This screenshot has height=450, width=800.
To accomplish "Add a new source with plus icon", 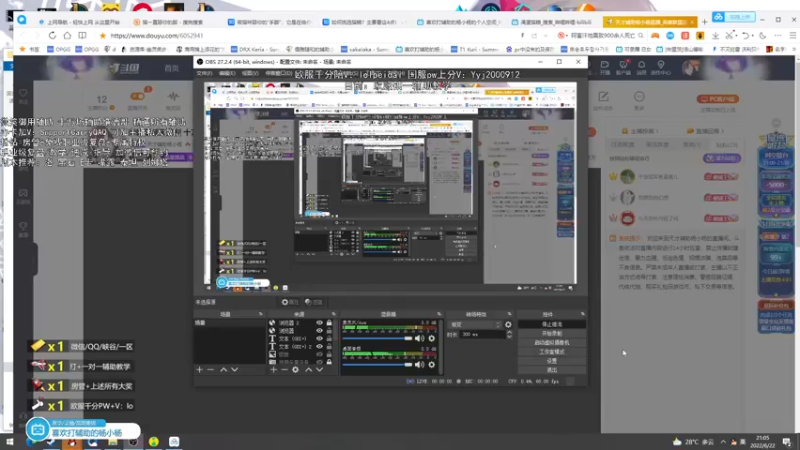I will pyautogui.click(x=273, y=369).
